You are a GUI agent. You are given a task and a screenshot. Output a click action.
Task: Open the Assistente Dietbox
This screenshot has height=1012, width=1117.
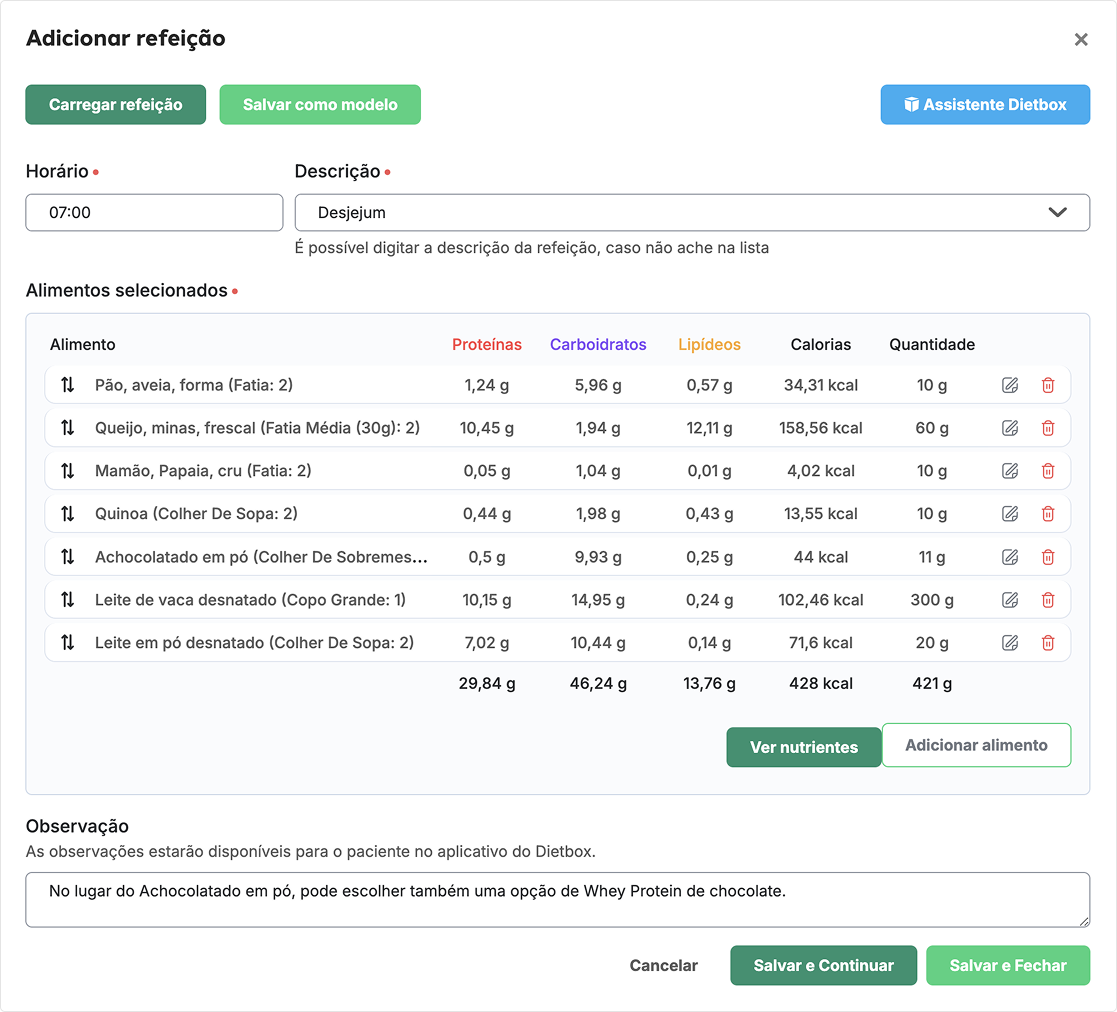tap(984, 105)
